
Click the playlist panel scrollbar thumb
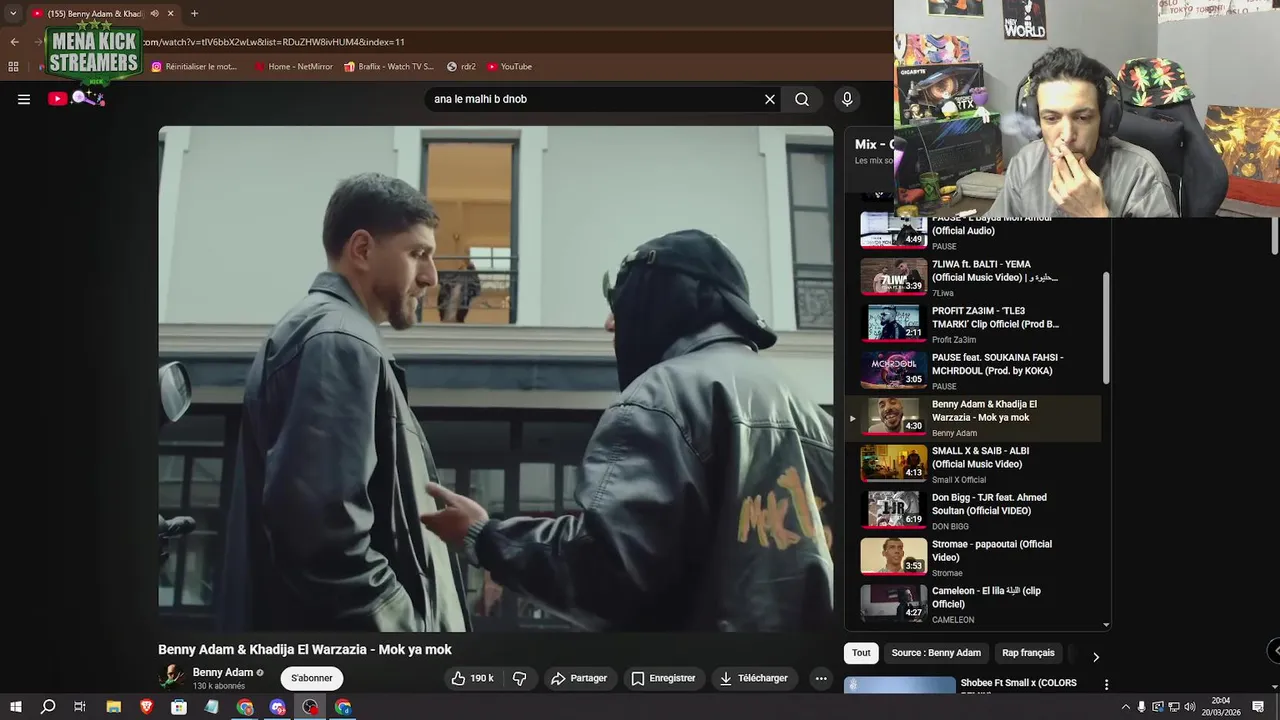(x=1106, y=327)
